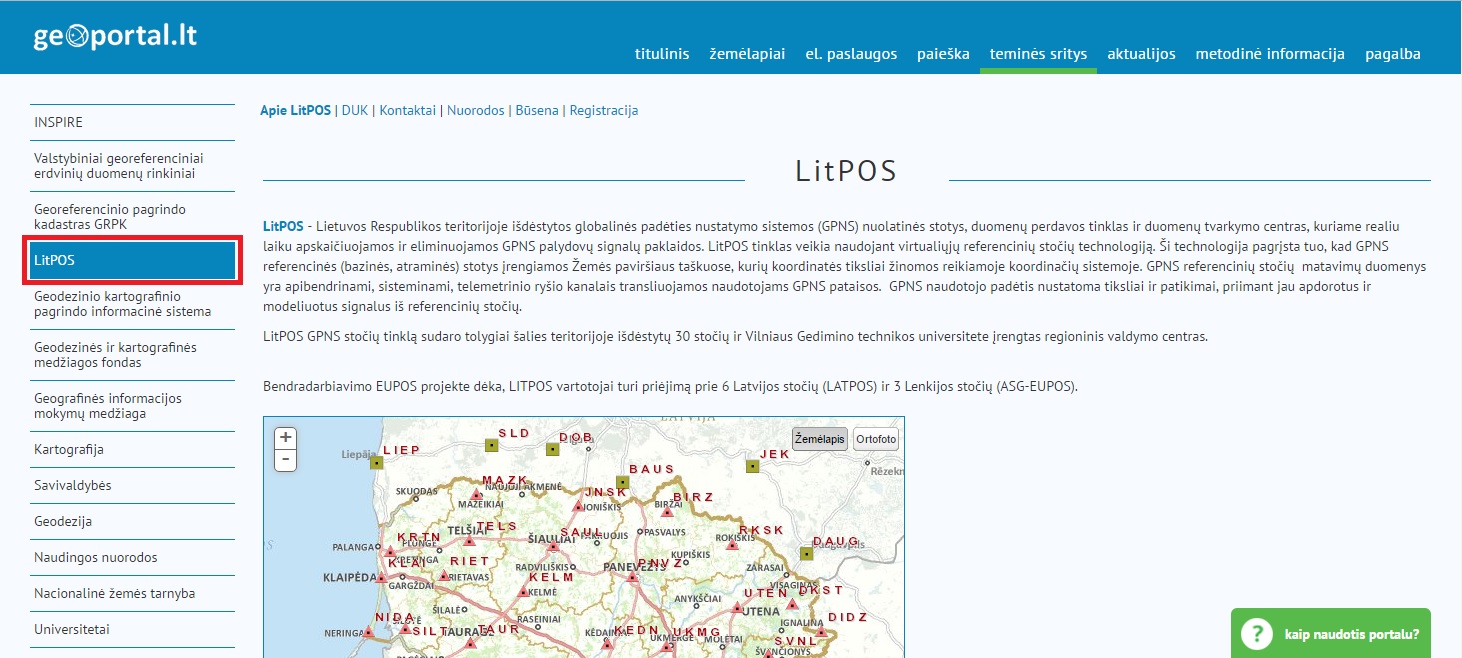Open the Registracija link

click(x=603, y=111)
